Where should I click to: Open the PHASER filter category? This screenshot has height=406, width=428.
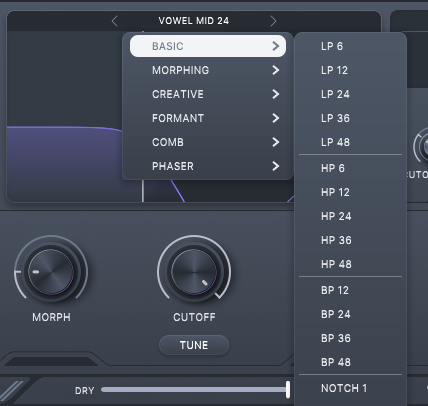click(x=208, y=166)
